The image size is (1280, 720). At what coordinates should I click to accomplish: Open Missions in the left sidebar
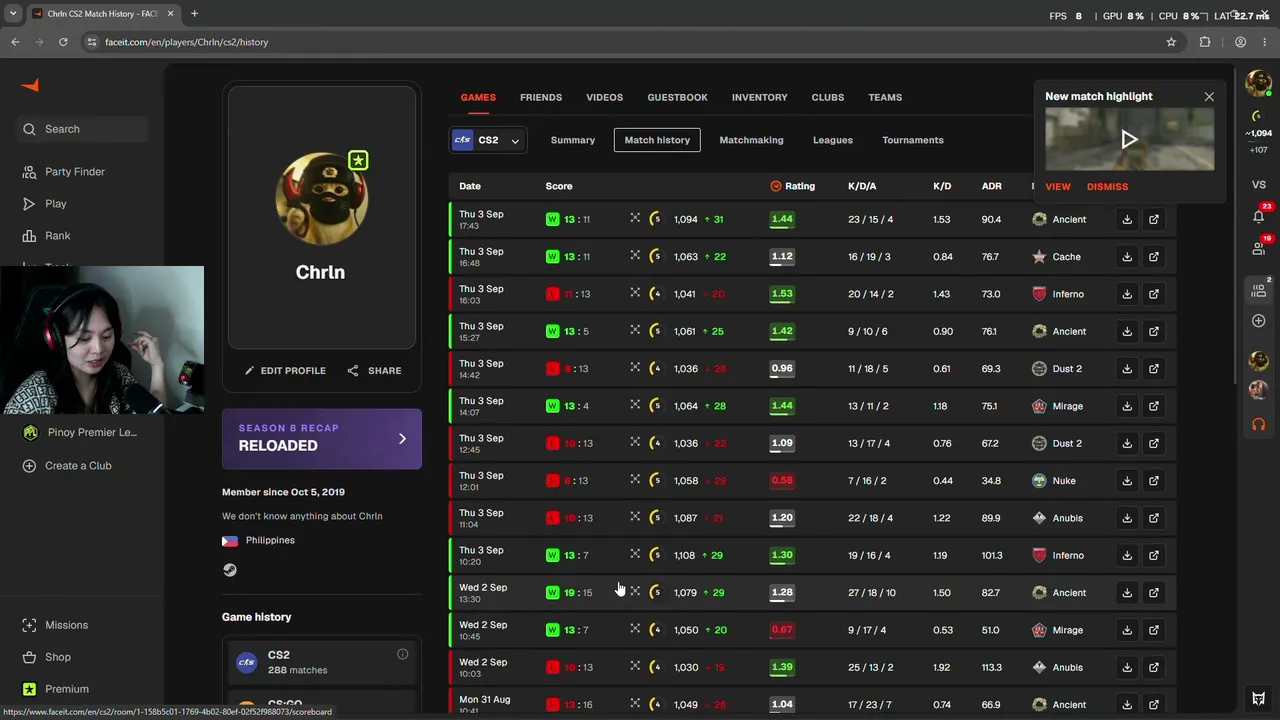coord(67,625)
